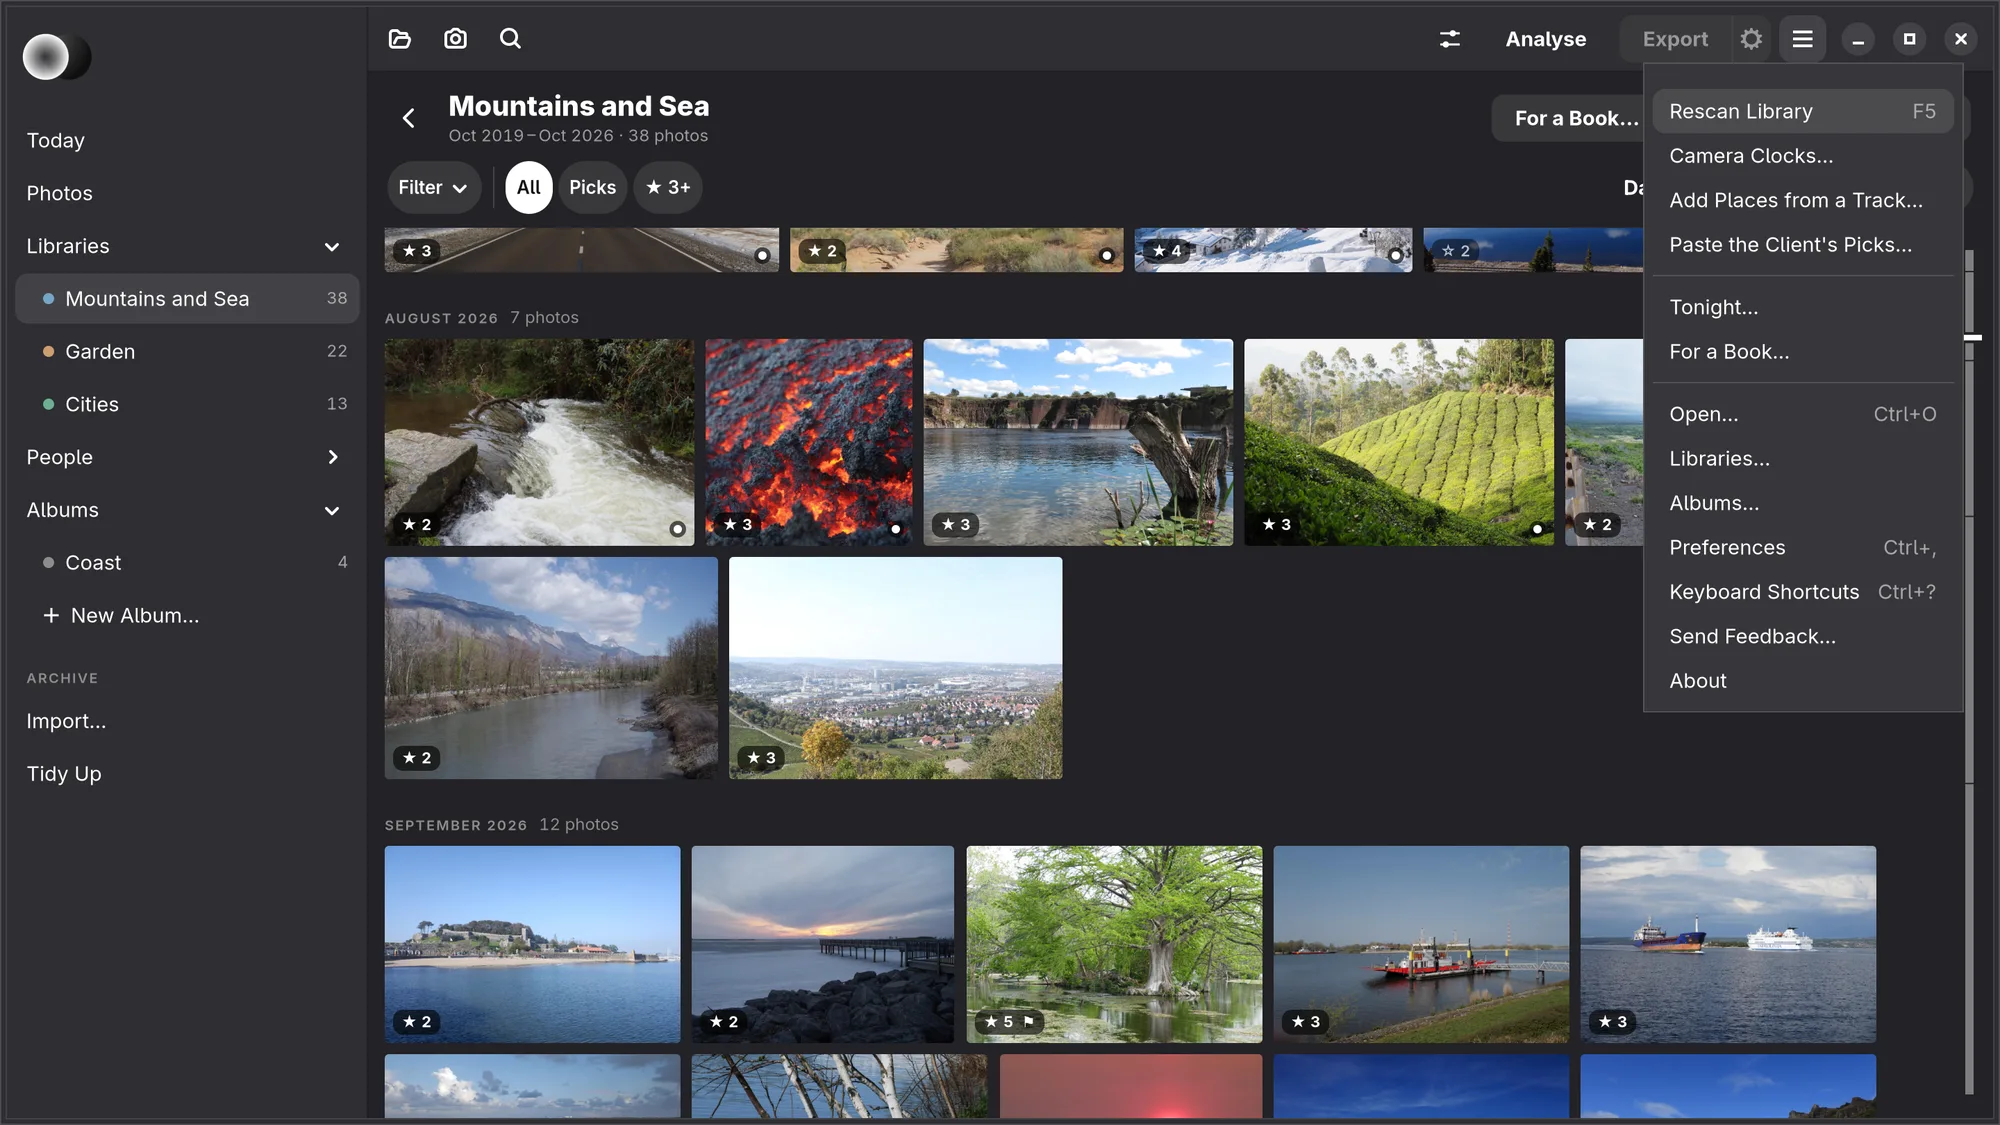Click the camera import icon

(x=455, y=39)
